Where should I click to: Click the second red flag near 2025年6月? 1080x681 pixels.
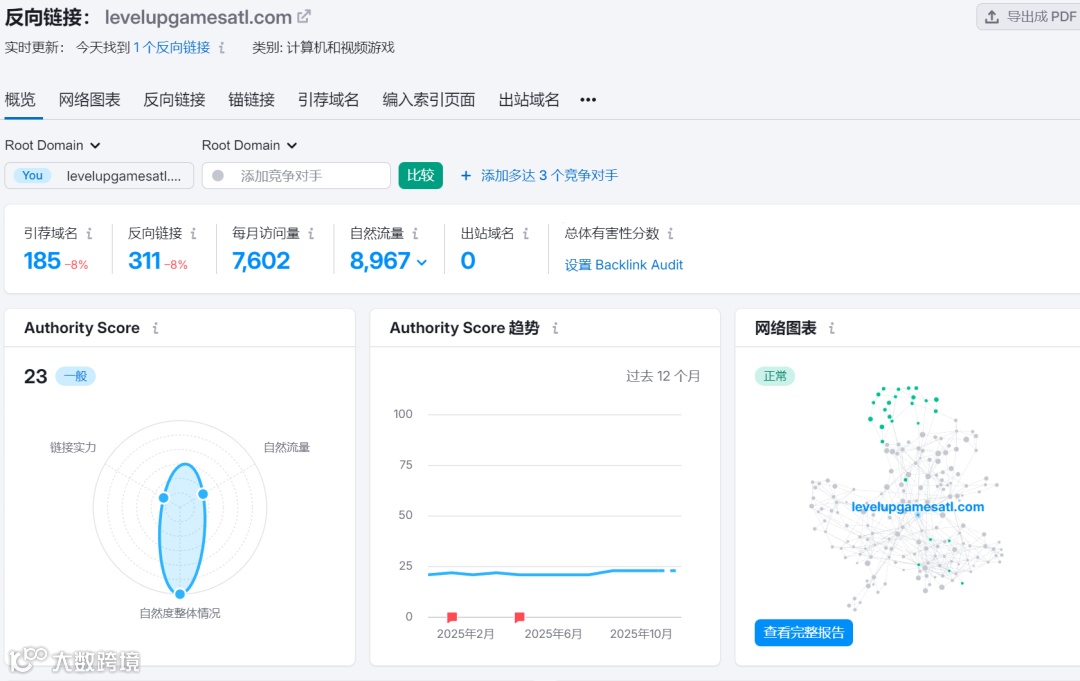coord(519,616)
